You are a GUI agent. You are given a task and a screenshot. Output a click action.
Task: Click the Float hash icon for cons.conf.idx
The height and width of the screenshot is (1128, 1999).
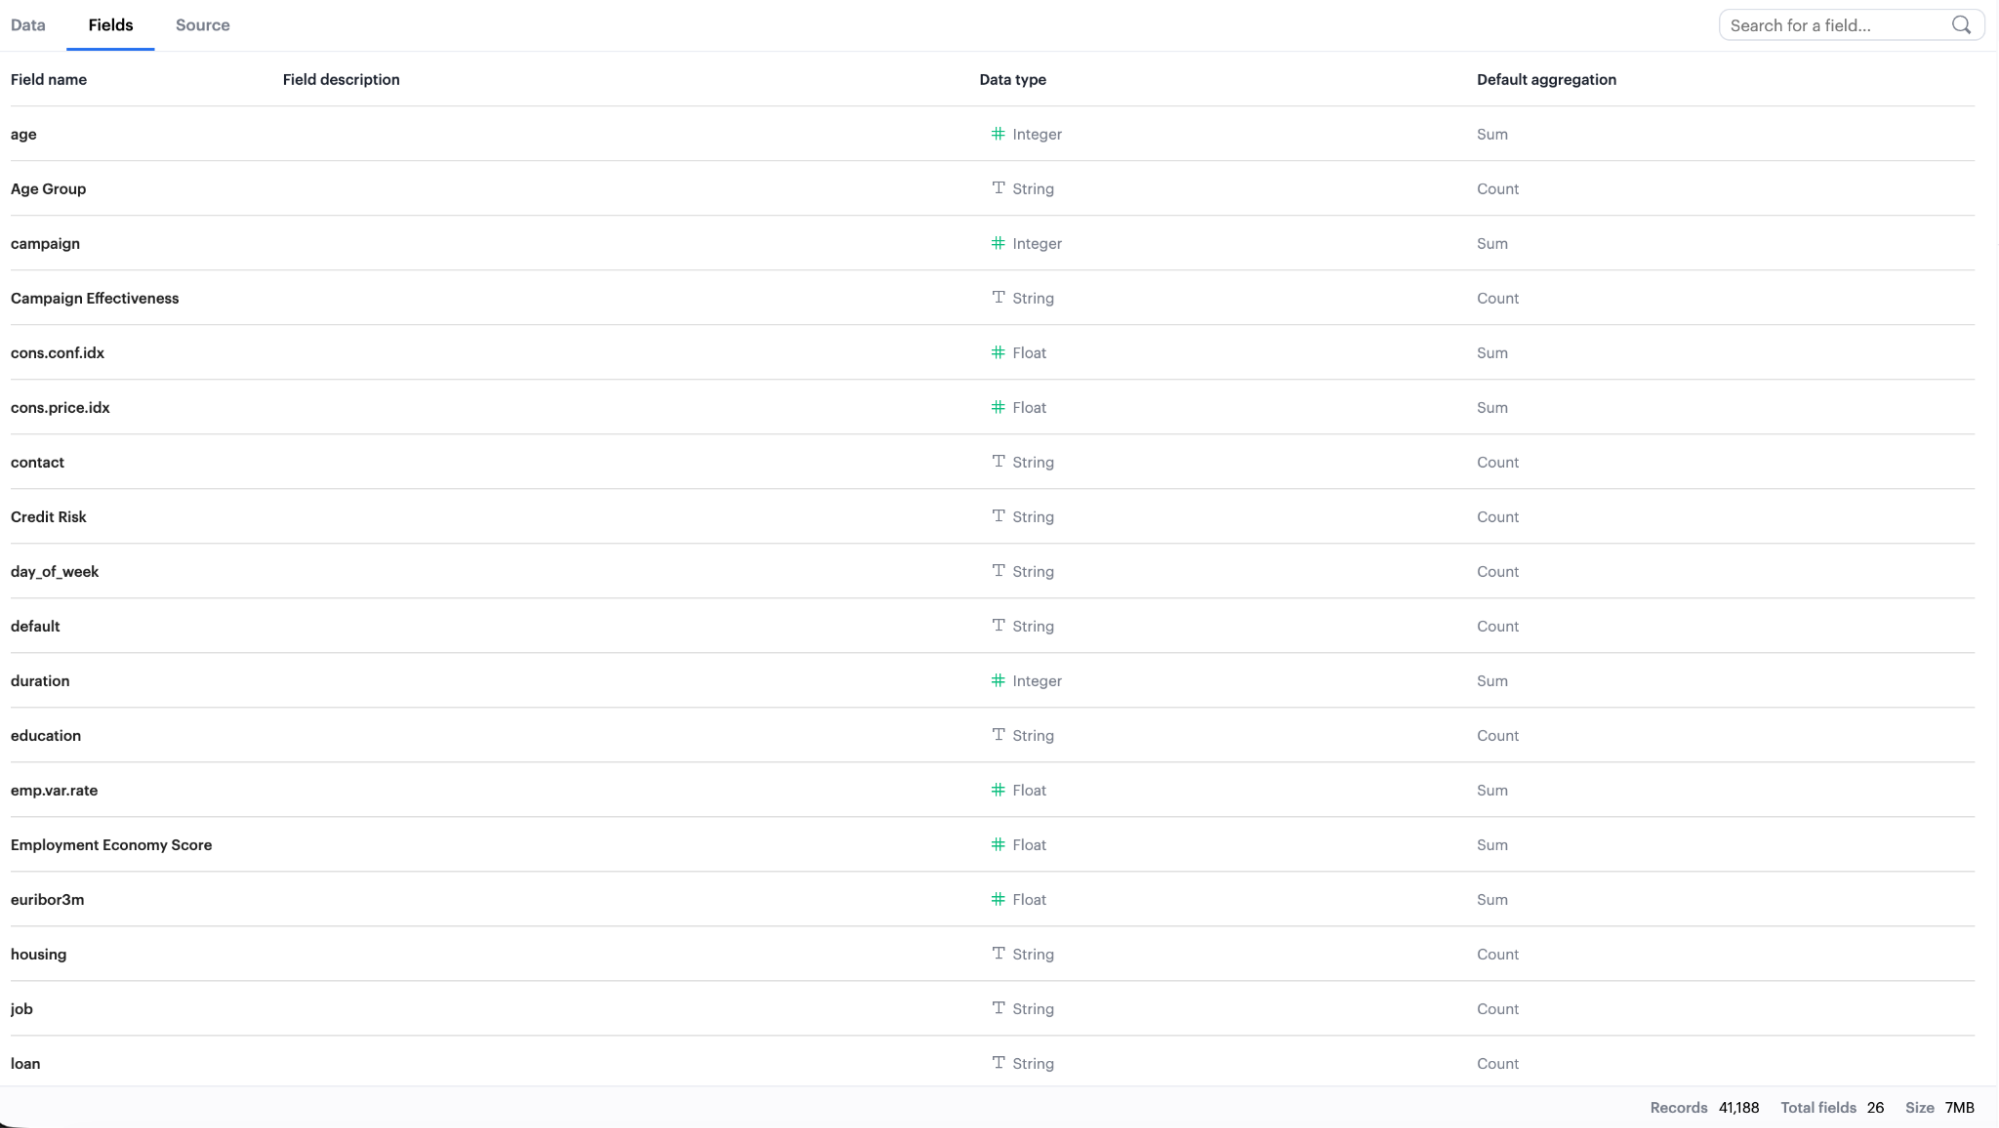click(x=997, y=353)
